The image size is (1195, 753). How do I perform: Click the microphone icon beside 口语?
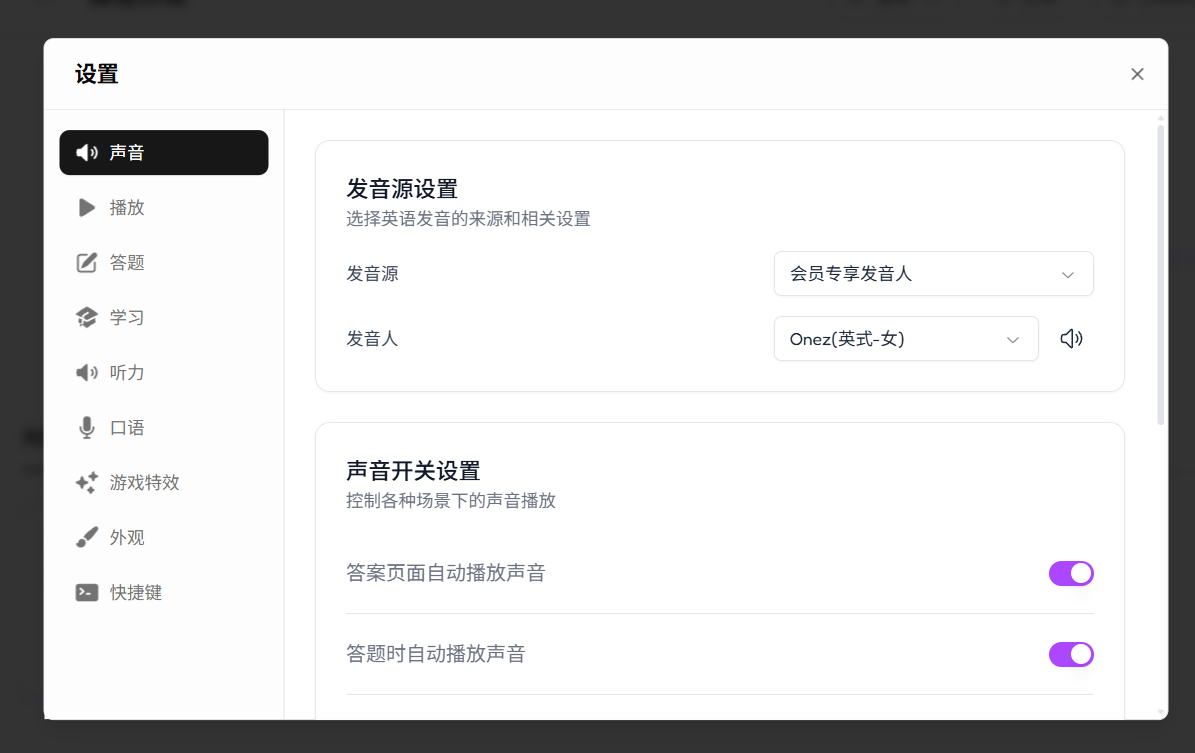87,428
